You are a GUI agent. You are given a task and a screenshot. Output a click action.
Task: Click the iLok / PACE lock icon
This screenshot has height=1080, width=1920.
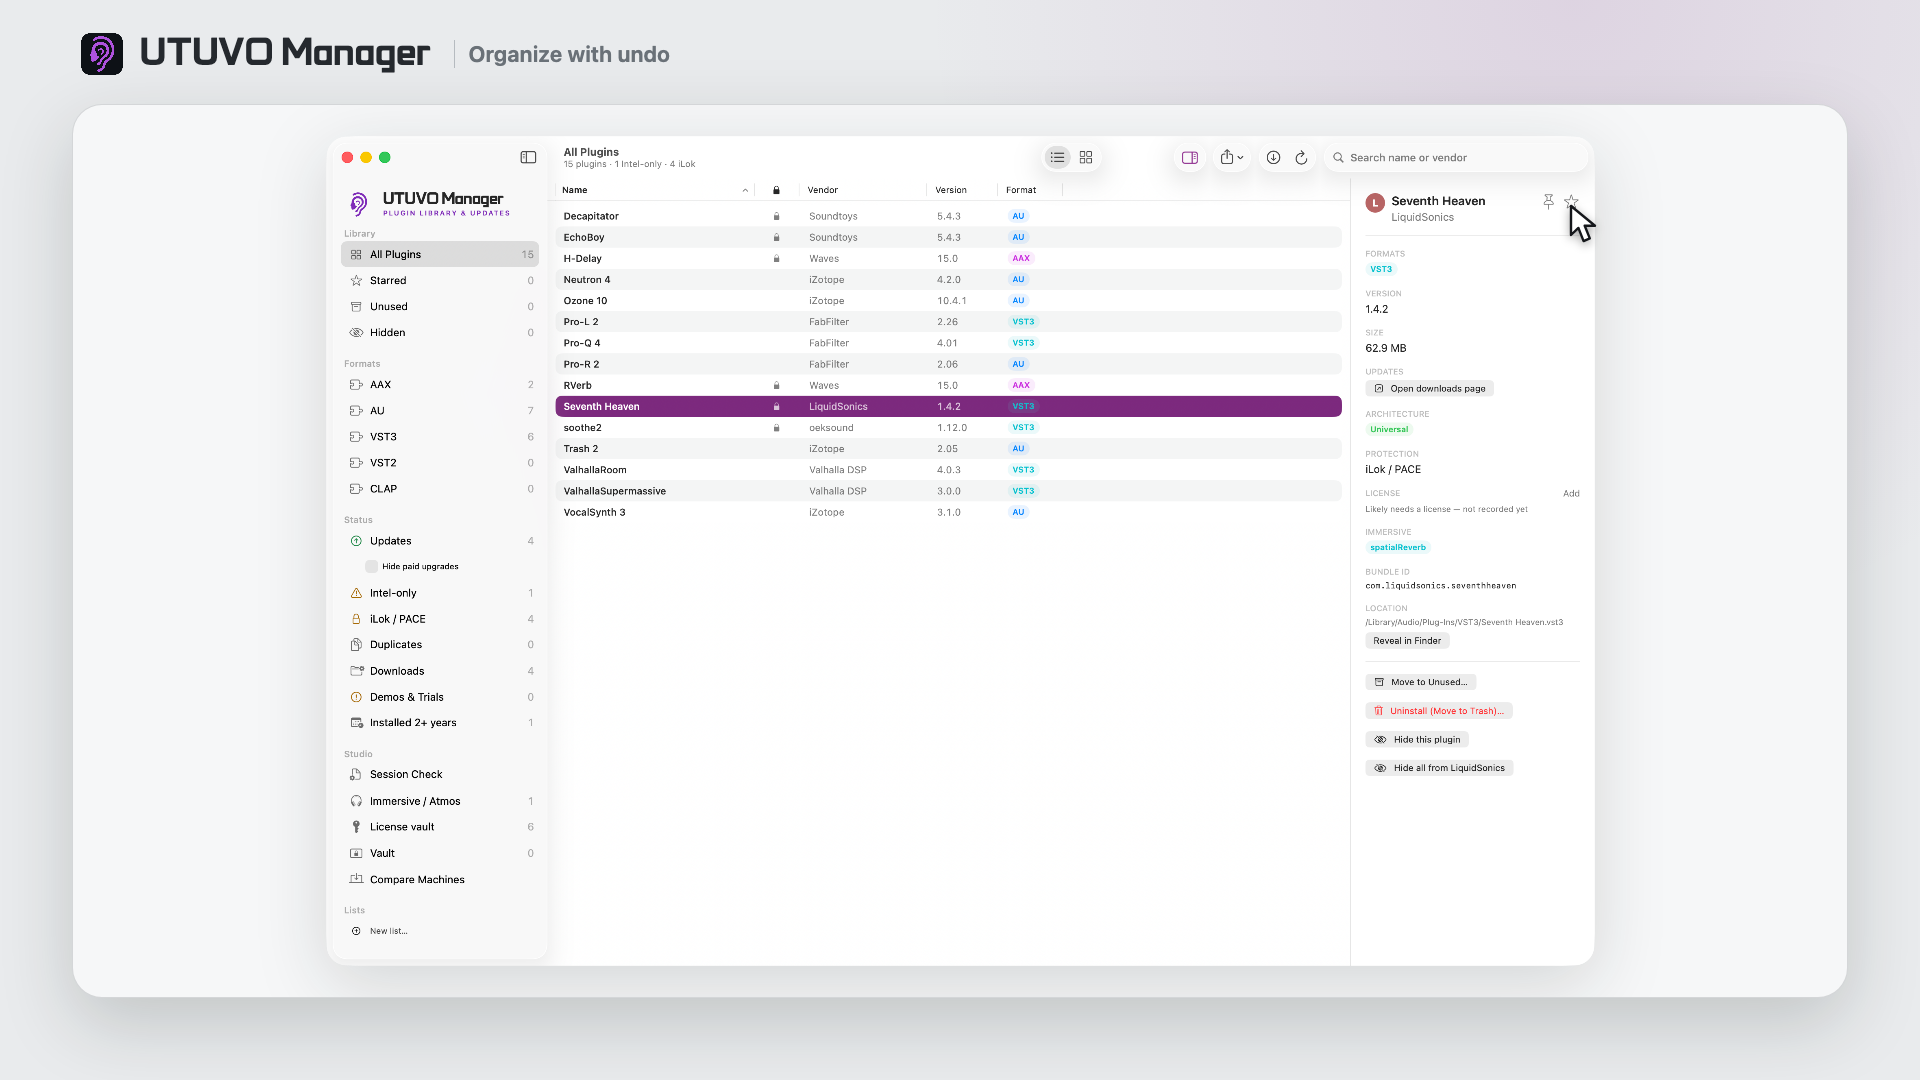point(356,619)
